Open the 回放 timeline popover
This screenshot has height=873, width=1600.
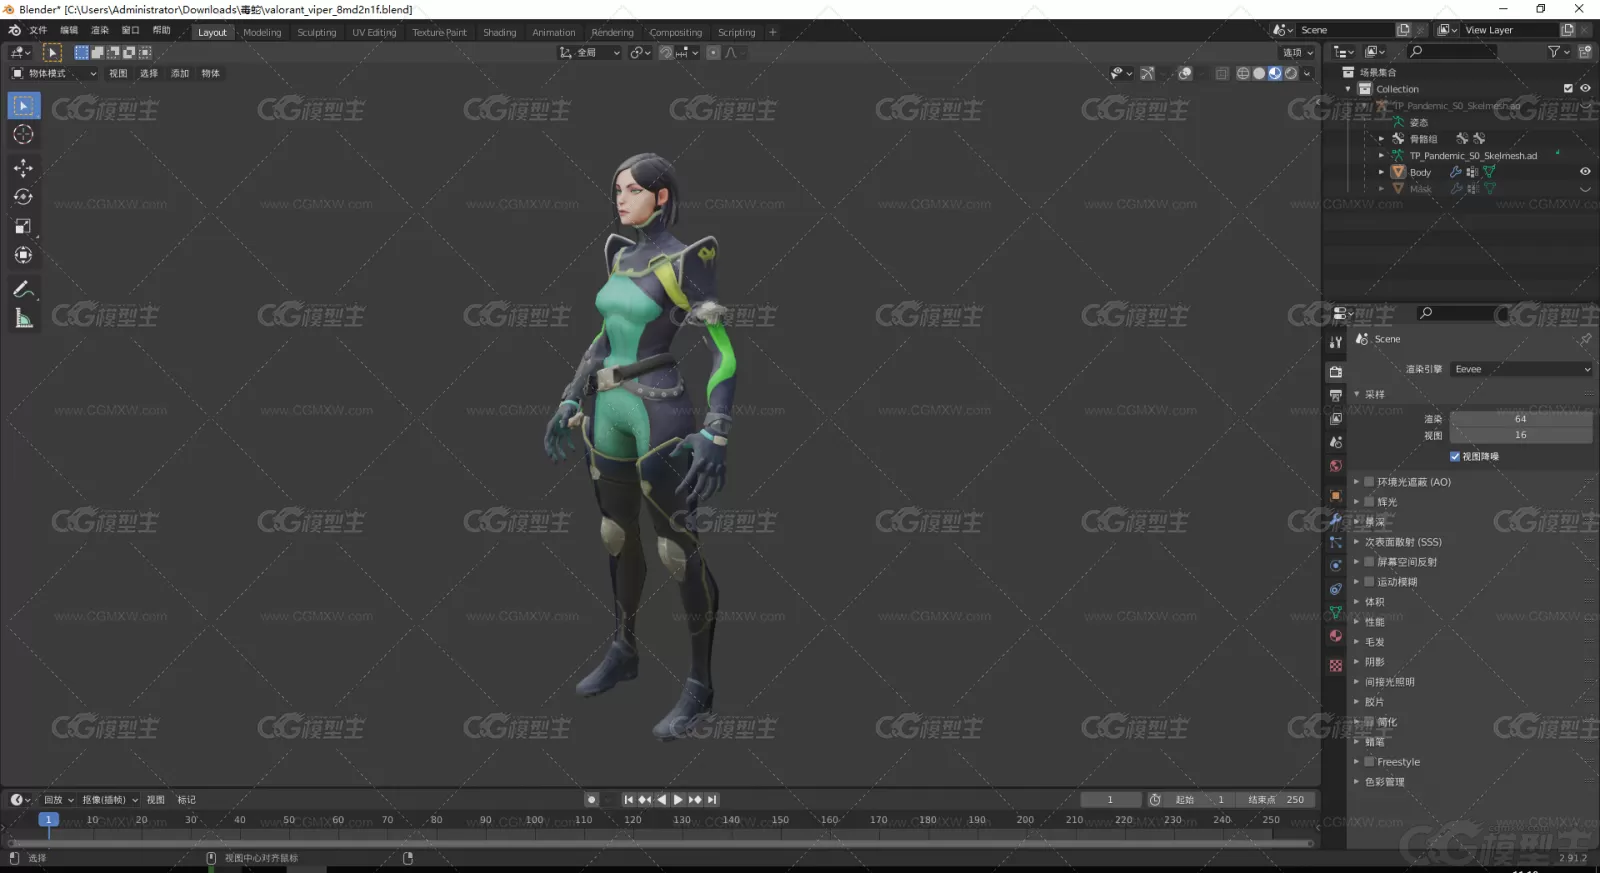(58, 800)
